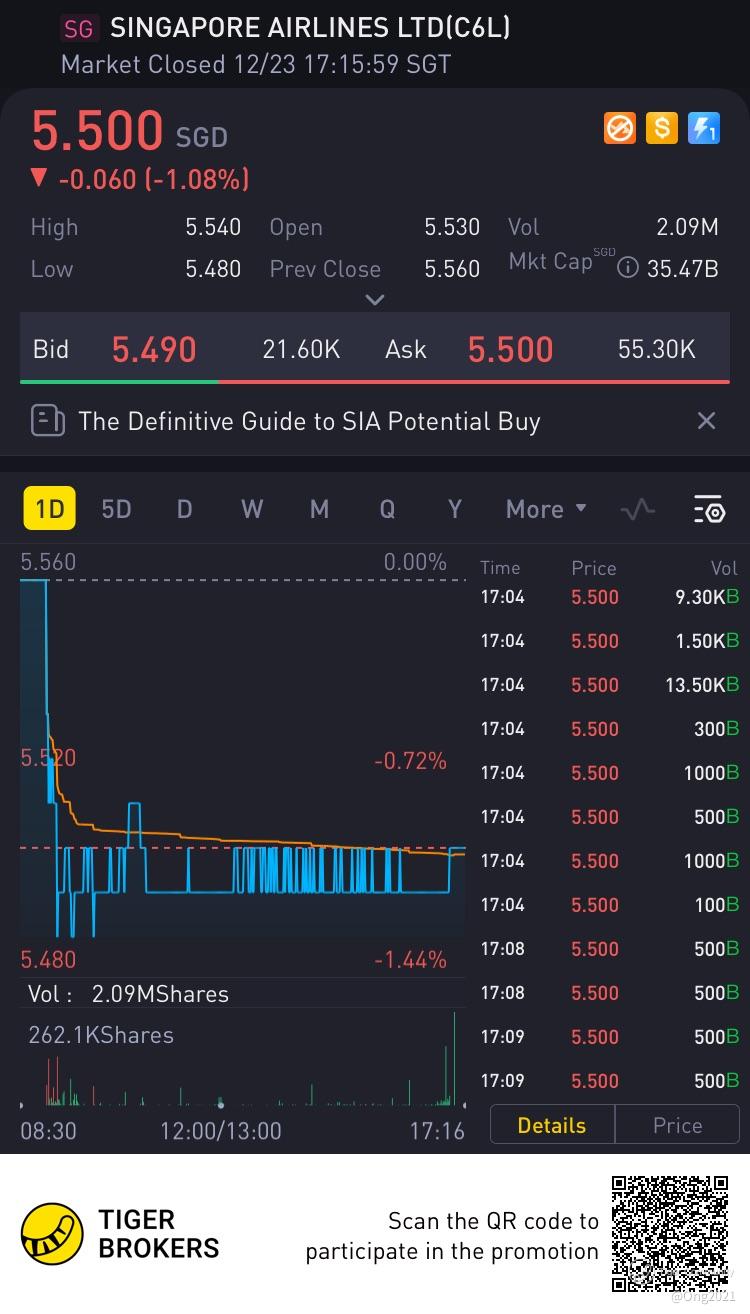750x1314 pixels.
Task: Select the trade row with 300 volume
Action: (x=610, y=729)
